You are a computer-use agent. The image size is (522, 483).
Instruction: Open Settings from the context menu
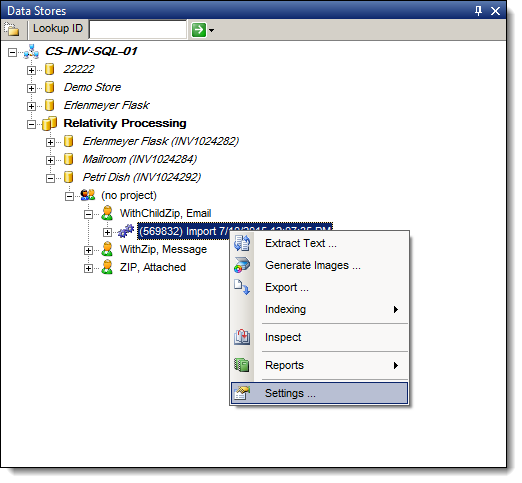[319, 394]
